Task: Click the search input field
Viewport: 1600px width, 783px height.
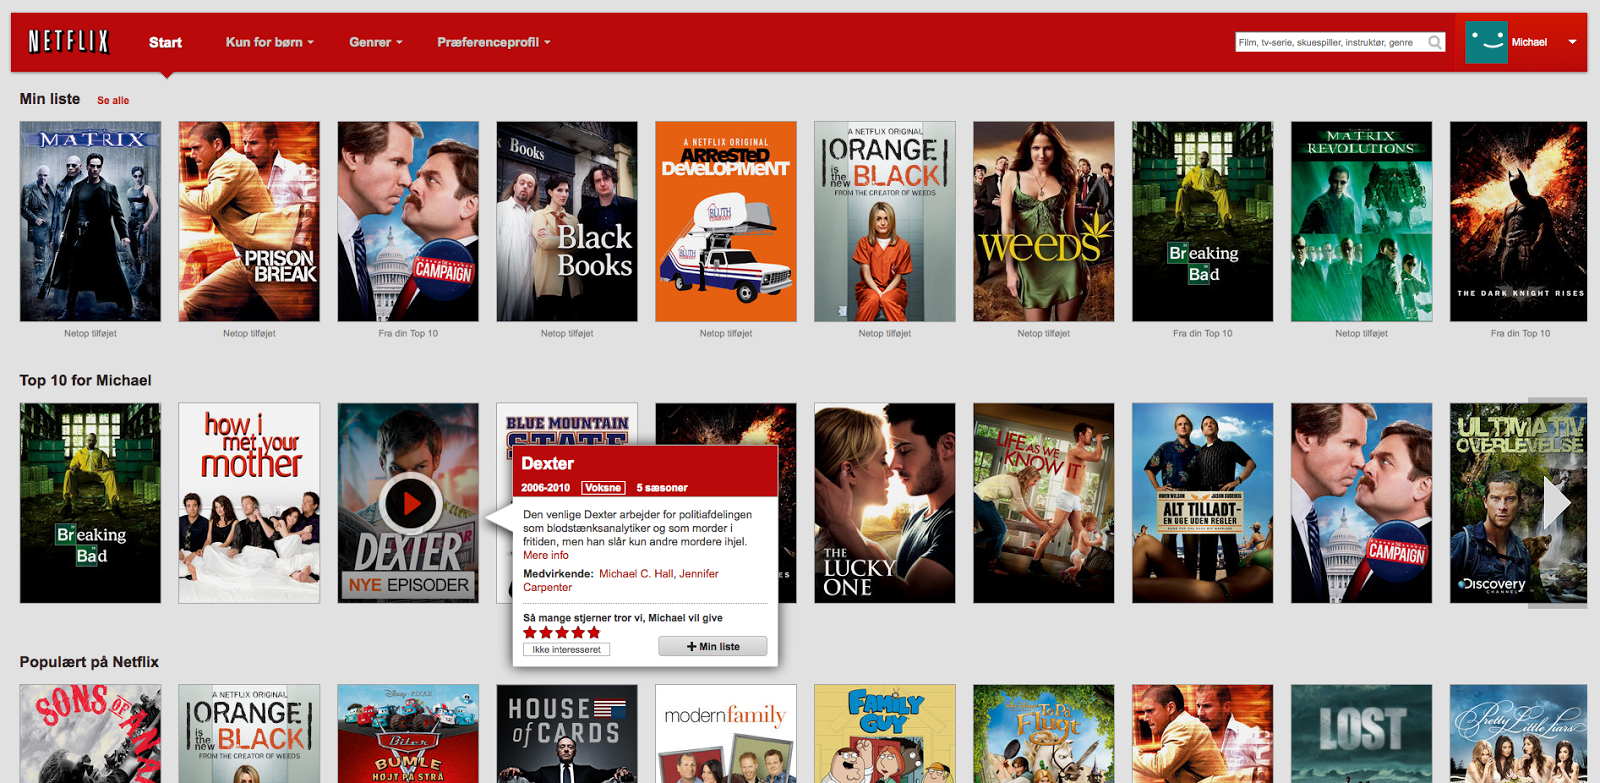Action: pyautogui.click(x=1330, y=42)
